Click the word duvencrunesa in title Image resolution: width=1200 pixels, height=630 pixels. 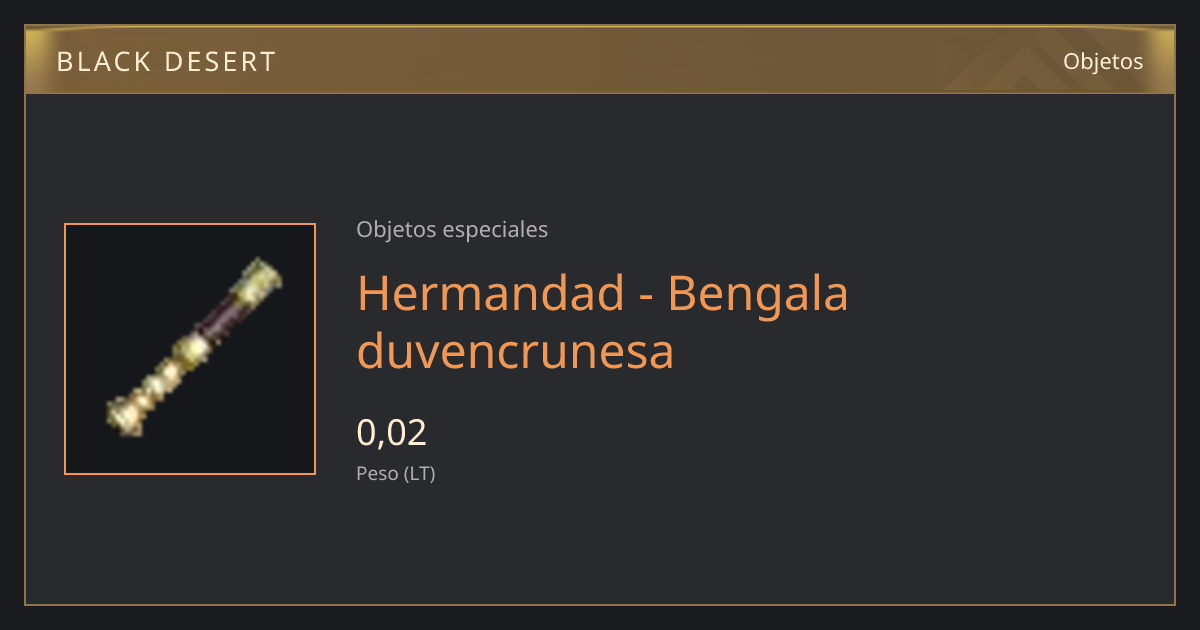point(515,352)
